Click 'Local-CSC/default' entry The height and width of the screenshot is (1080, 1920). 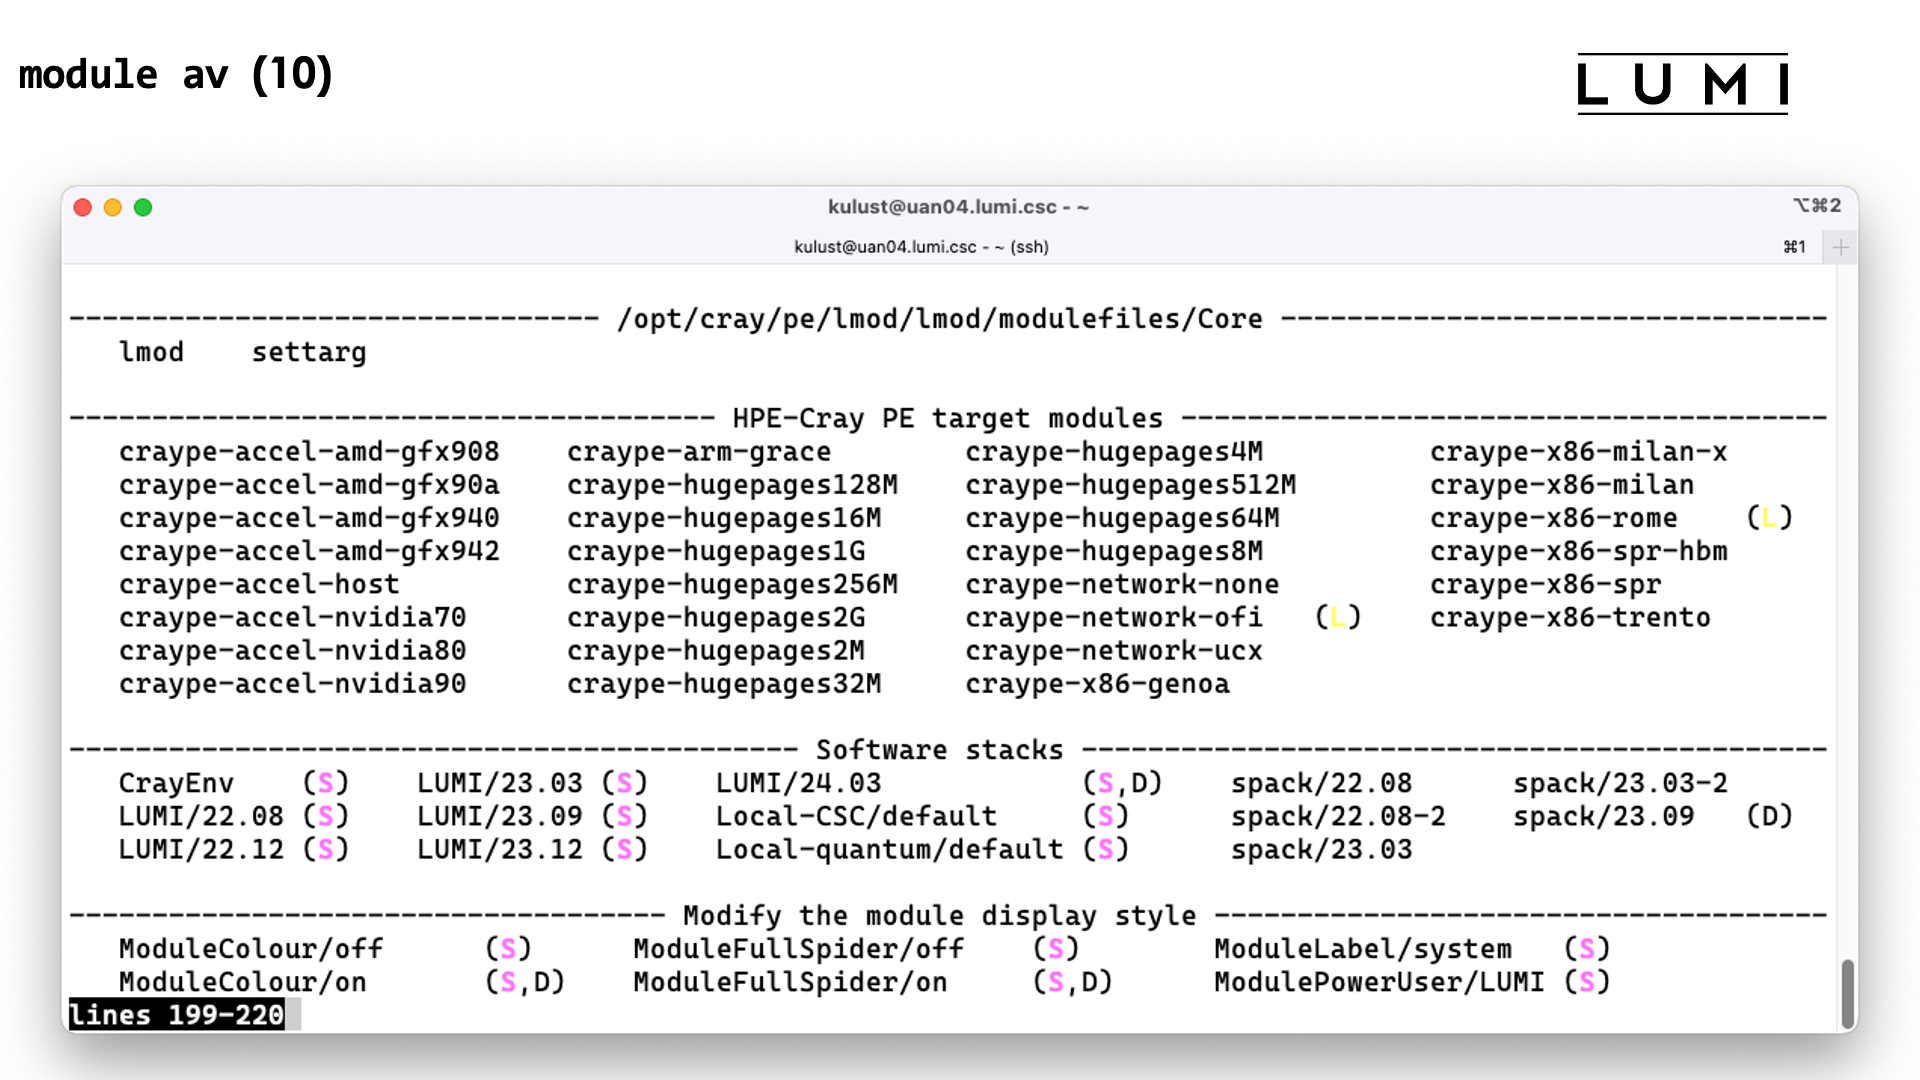coord(856,816)
